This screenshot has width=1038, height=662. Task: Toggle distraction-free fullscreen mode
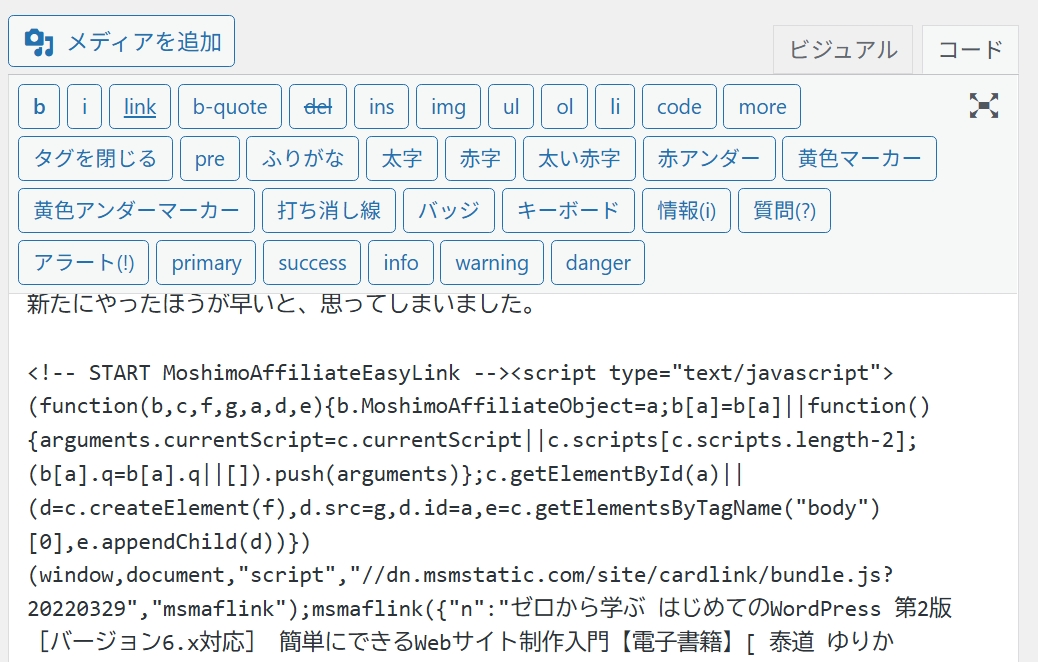[984, 105]
